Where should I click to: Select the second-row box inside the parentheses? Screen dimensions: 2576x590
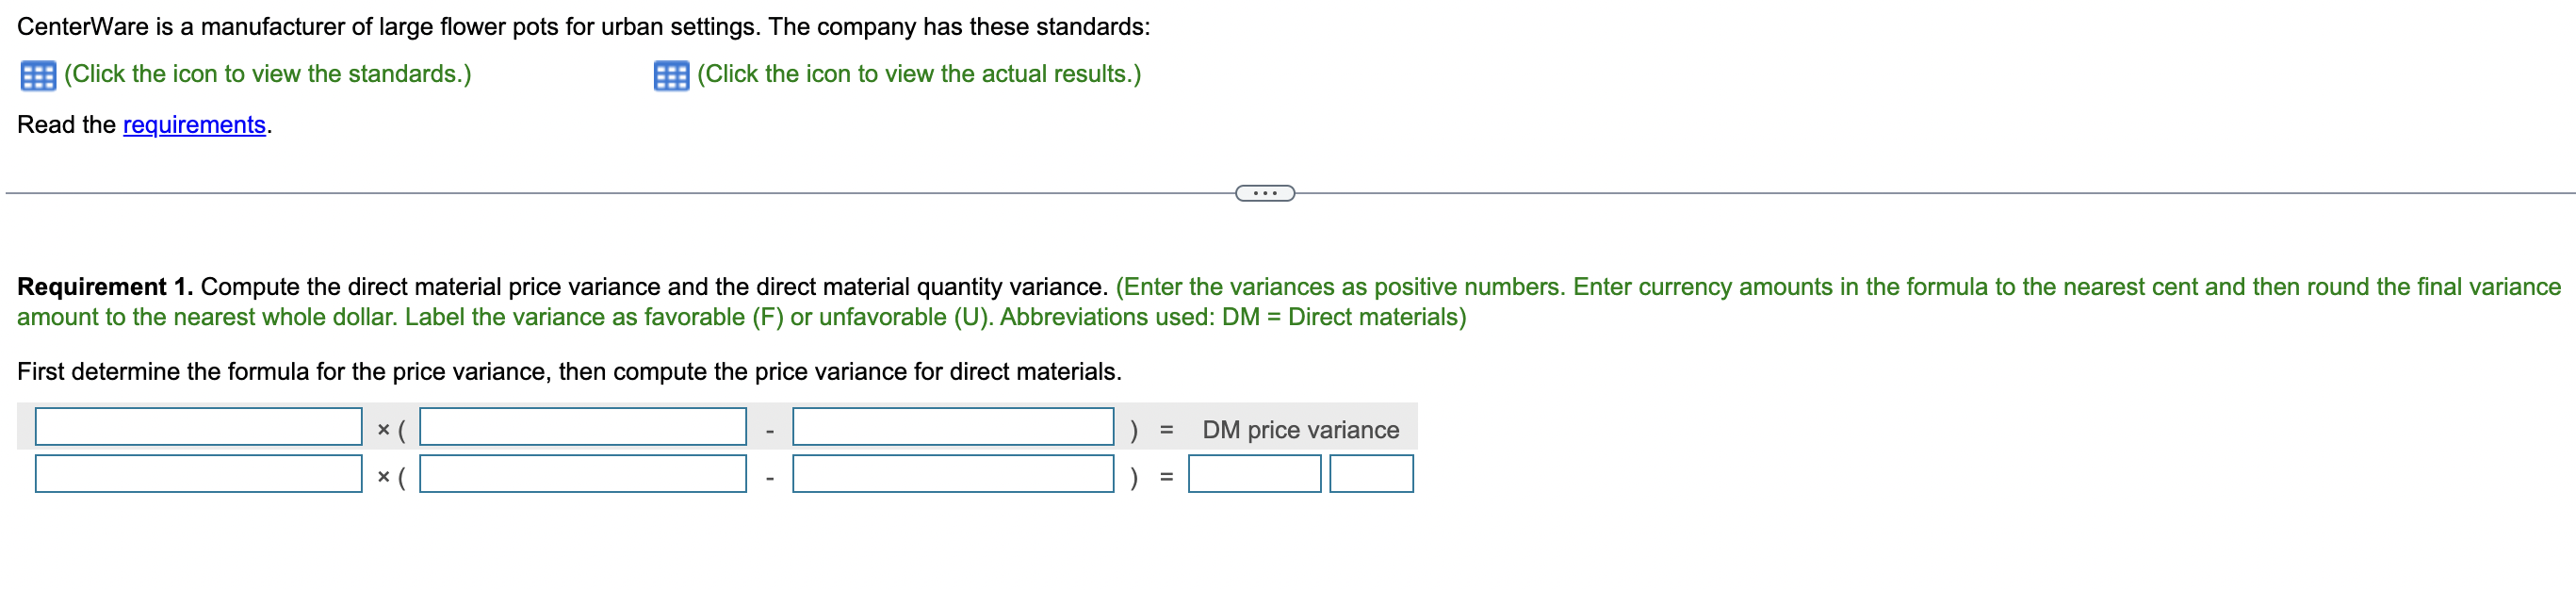pyautogui.click(x=582, y=473)
